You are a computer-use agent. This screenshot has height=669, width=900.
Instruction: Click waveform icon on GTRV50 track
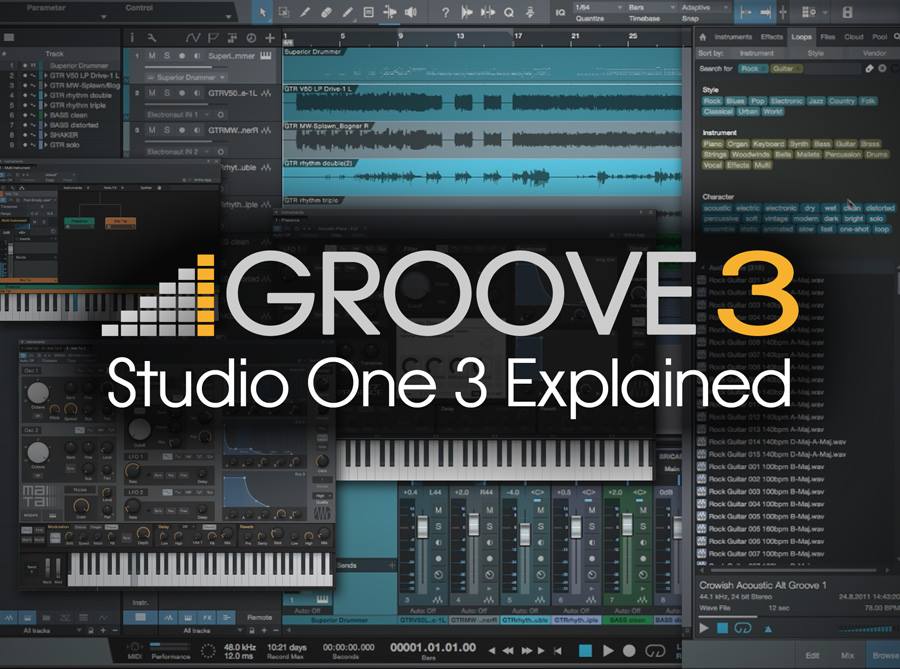(x=266, y=93)
